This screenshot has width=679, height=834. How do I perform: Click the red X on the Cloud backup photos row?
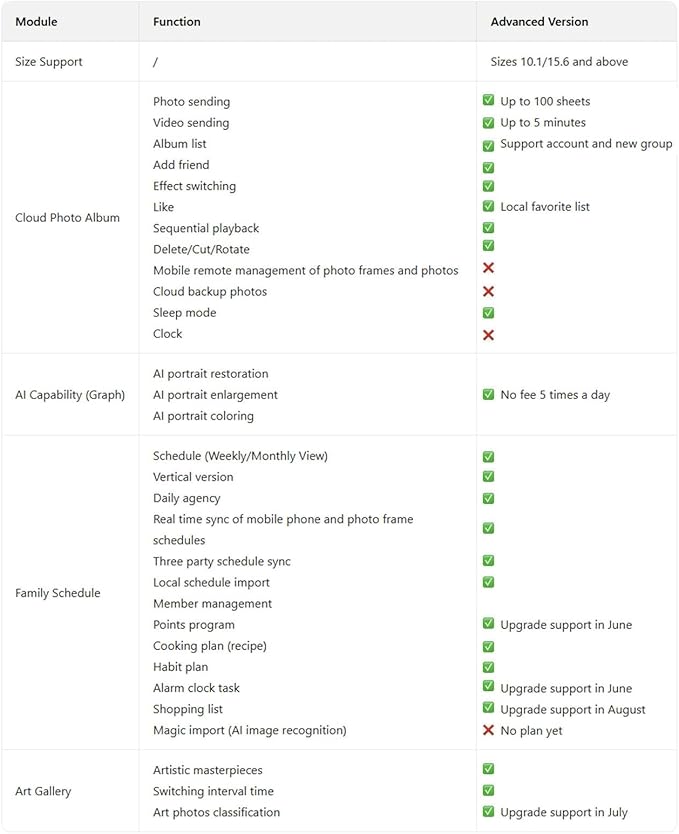point(488,291)
